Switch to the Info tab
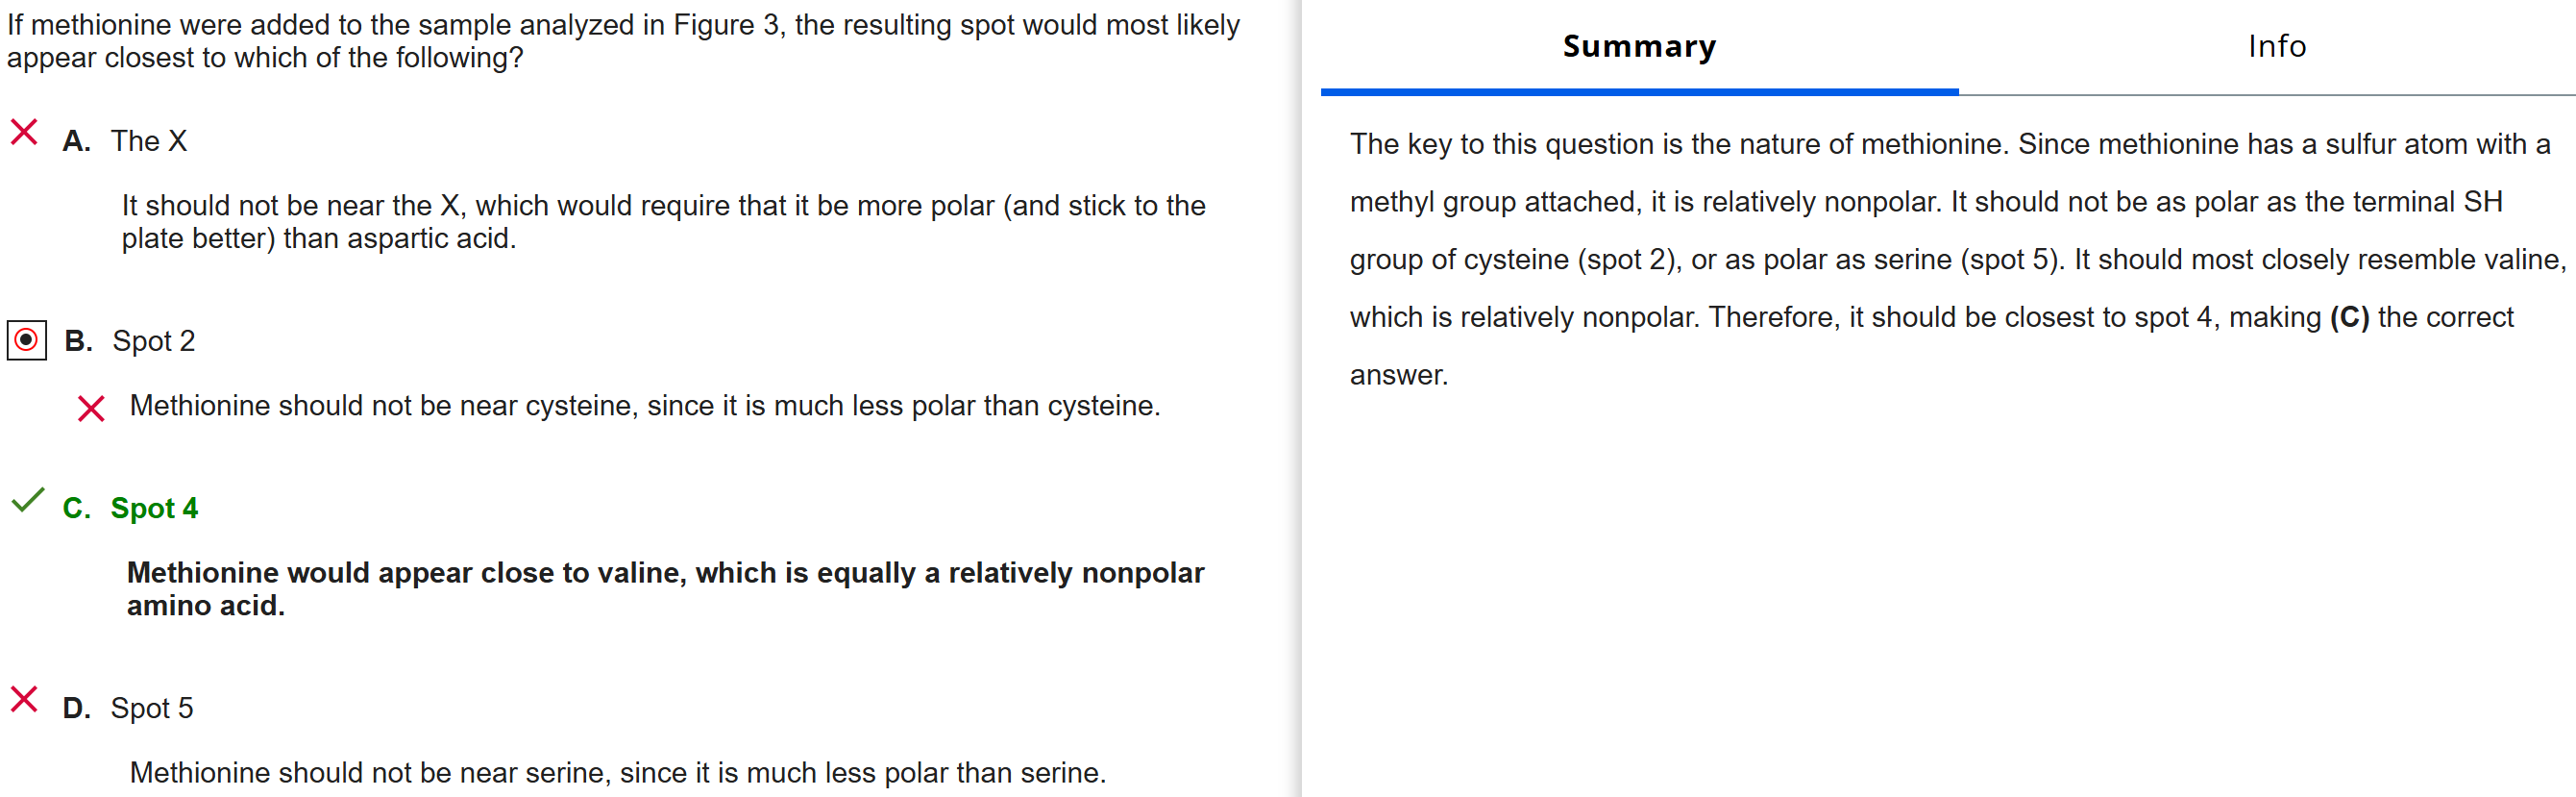The height and width of the screenshot is (797, 2576). [x=2276, y=47]
